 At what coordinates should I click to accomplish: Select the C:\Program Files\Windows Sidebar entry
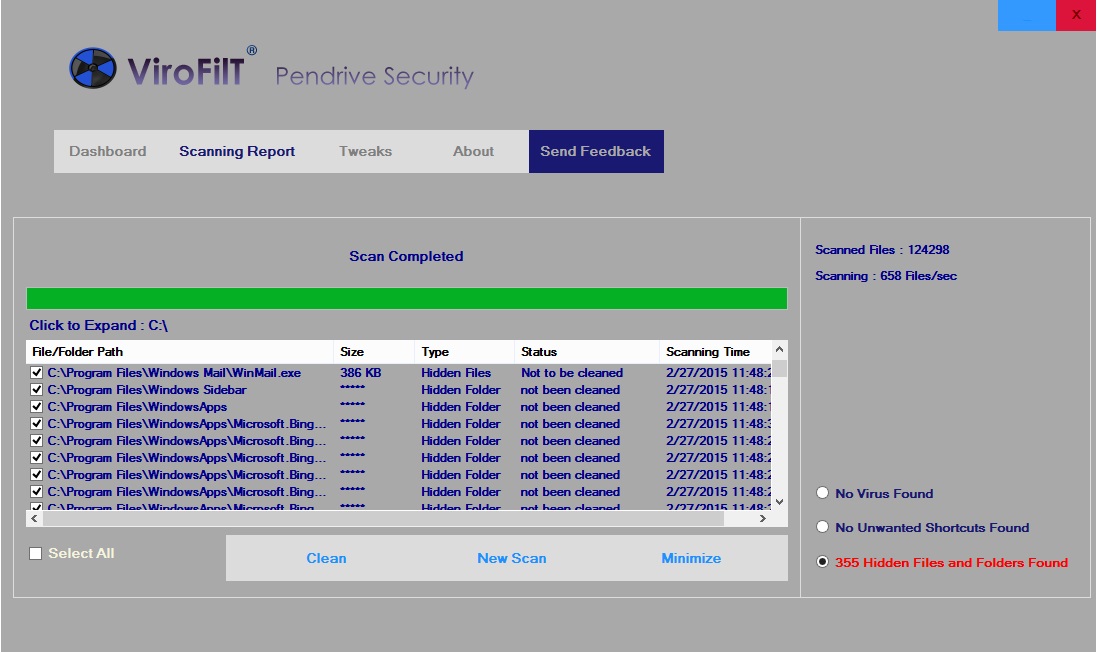[147, 390]
